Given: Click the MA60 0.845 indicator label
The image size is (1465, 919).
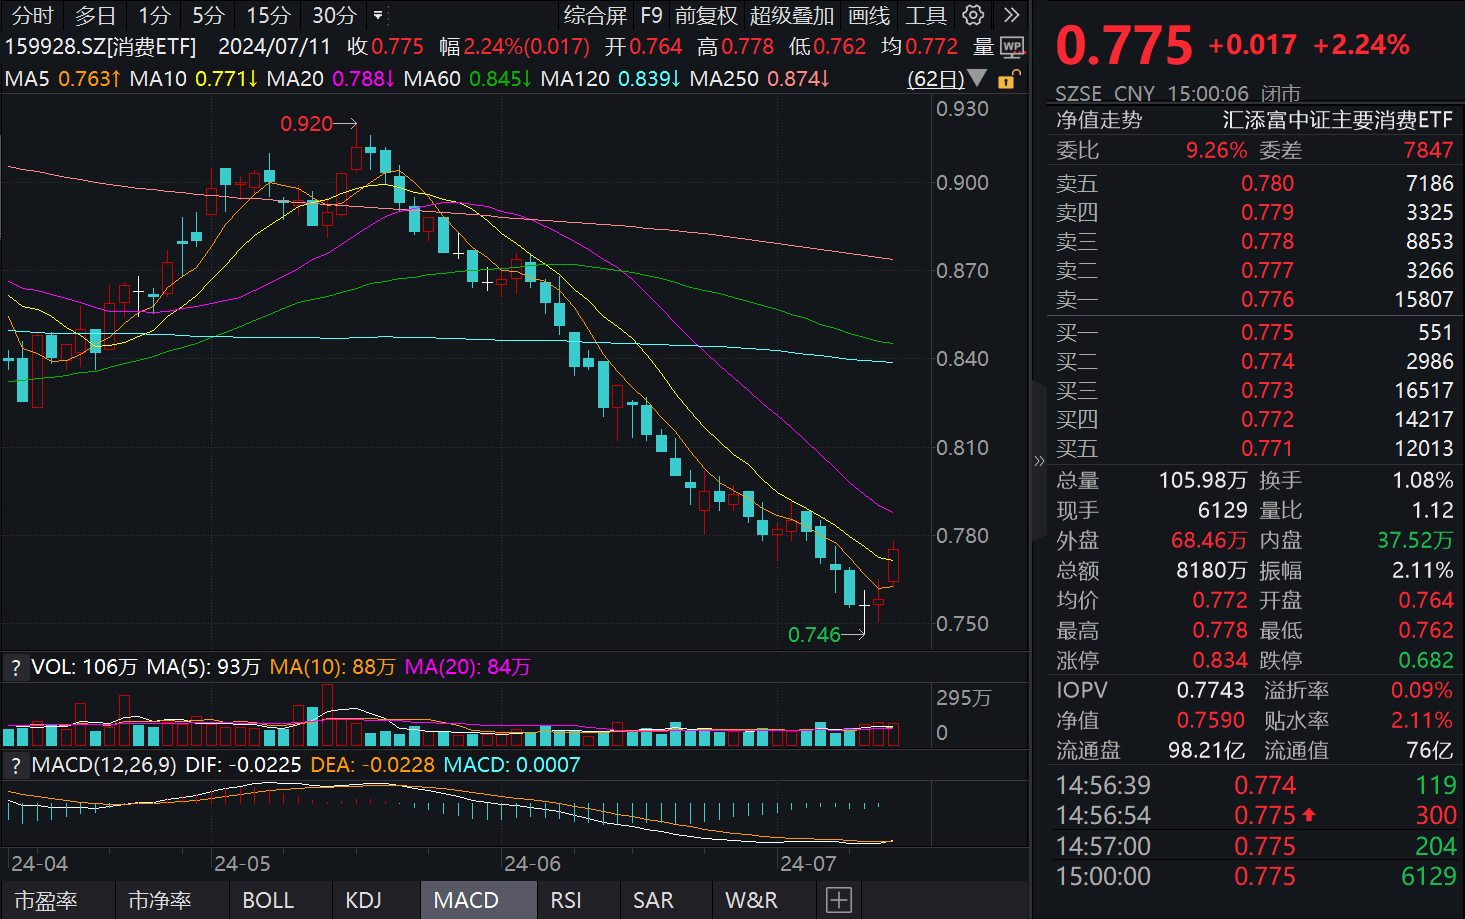Looking at the screenshot, I should (x=468, y=78).
